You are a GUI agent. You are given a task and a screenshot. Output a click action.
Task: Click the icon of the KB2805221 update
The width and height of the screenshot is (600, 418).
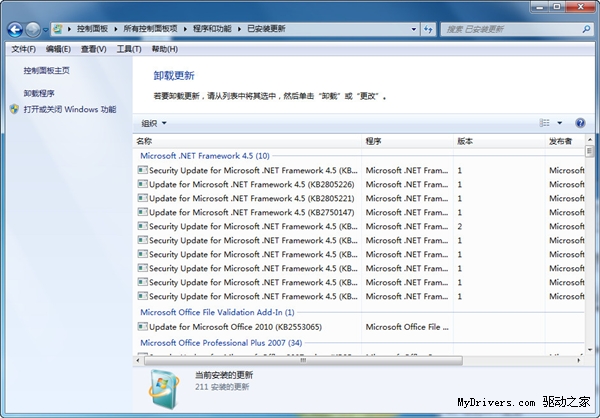142,198
